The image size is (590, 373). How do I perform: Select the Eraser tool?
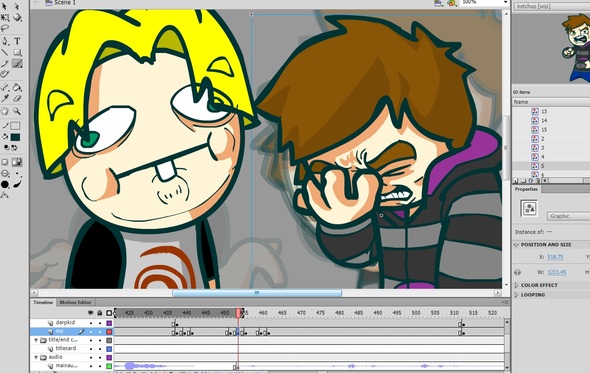[17, 98]
